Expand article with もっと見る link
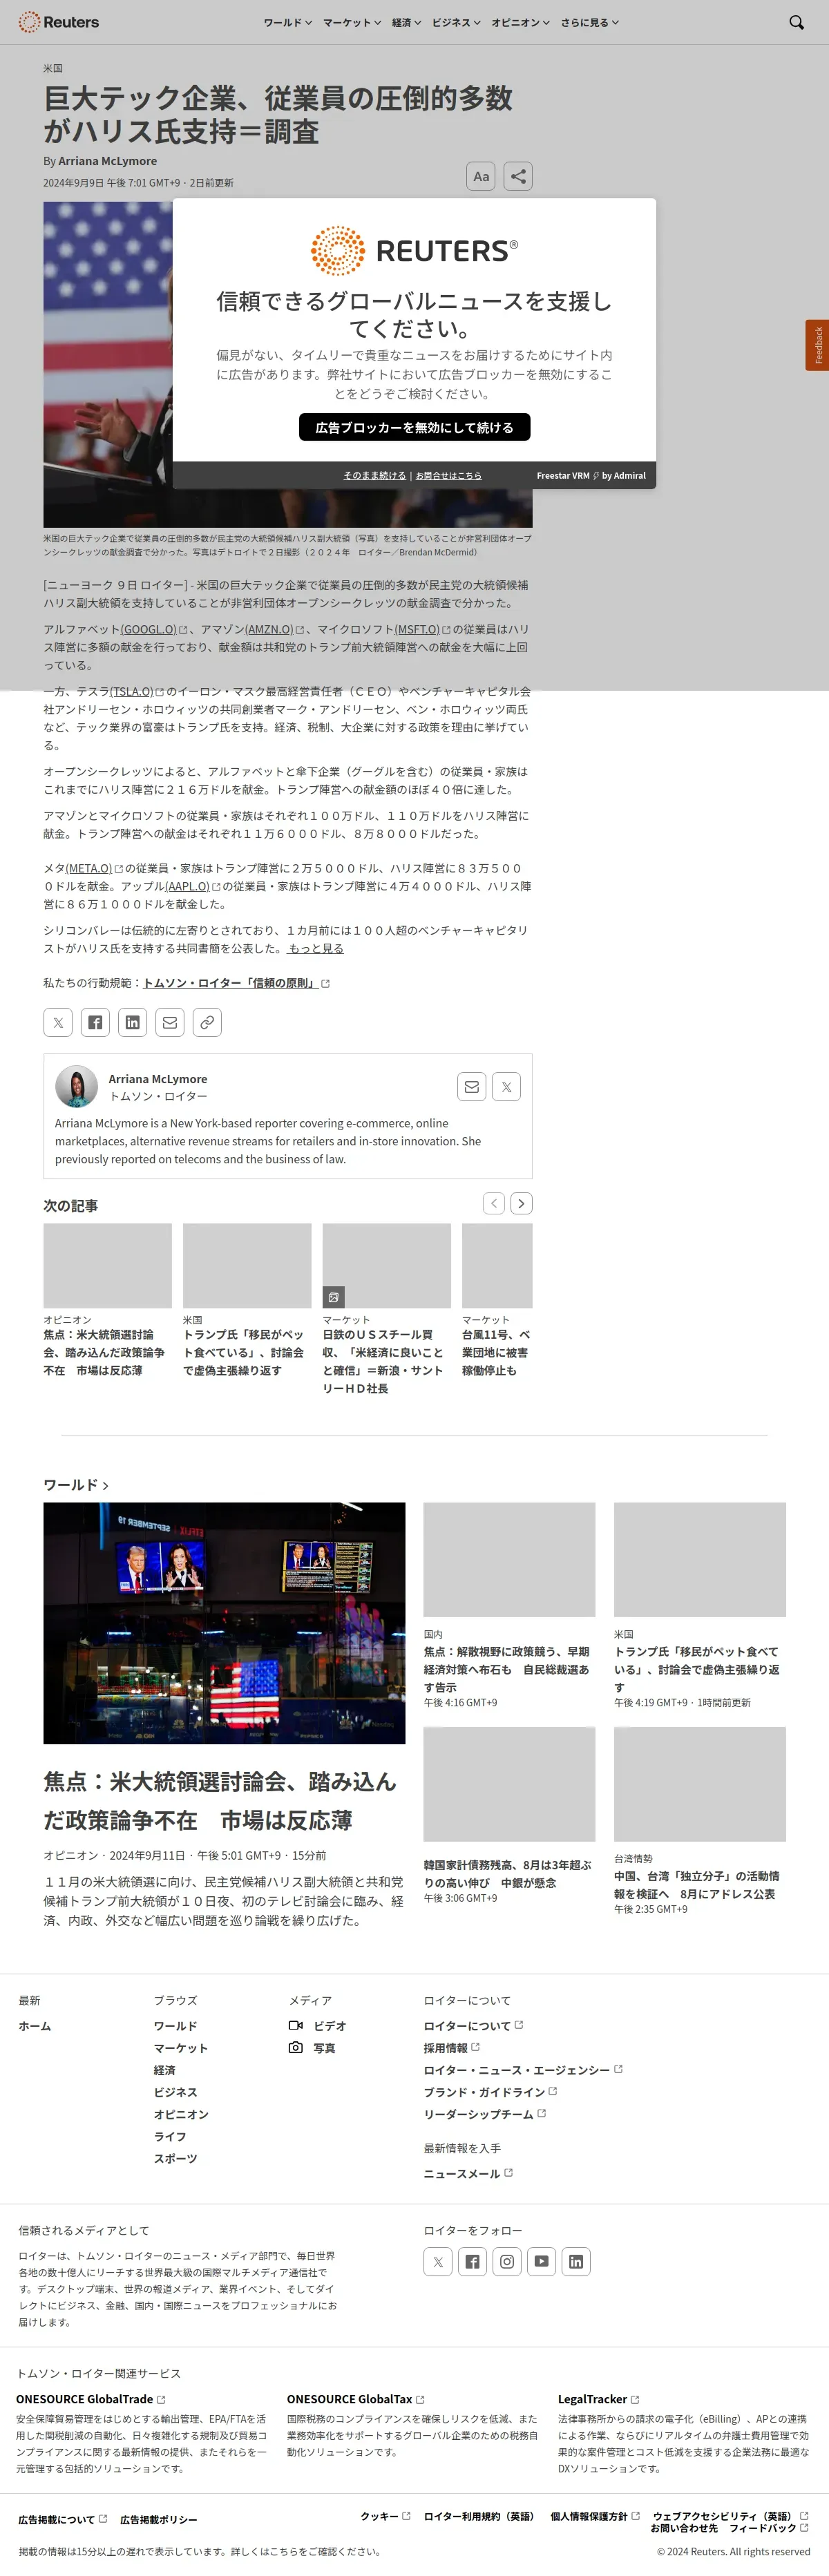829x2576 pixels. pyautogui.click(x=316, y=948)
